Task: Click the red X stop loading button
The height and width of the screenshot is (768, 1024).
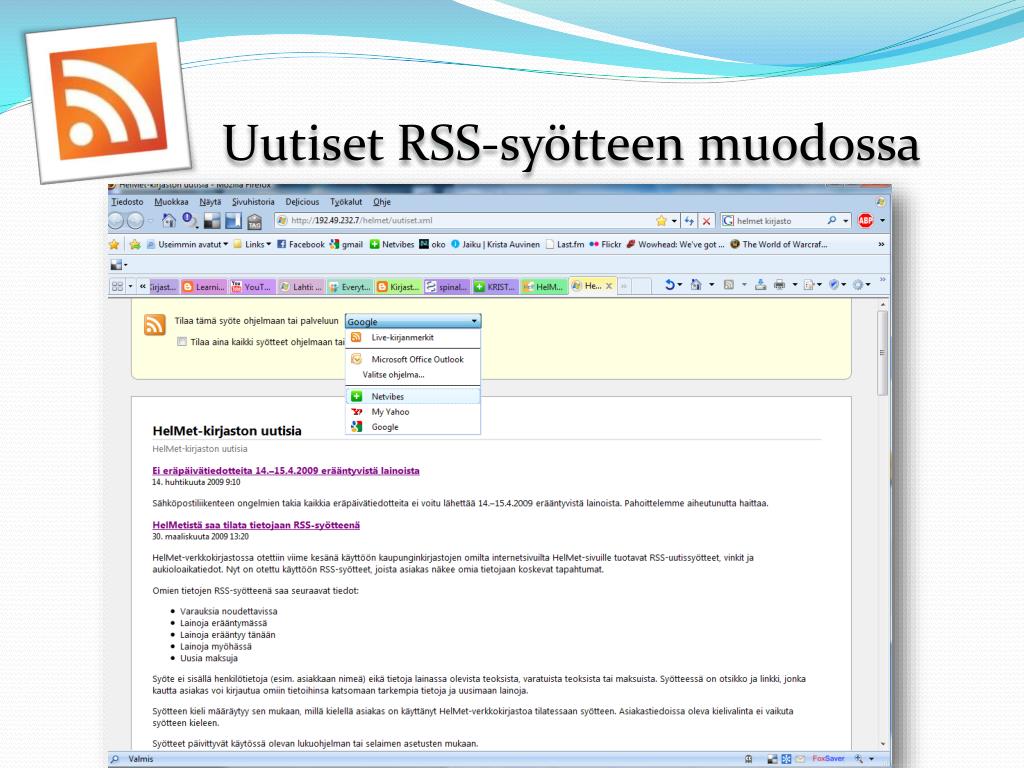Action: (x=706, y=221)
